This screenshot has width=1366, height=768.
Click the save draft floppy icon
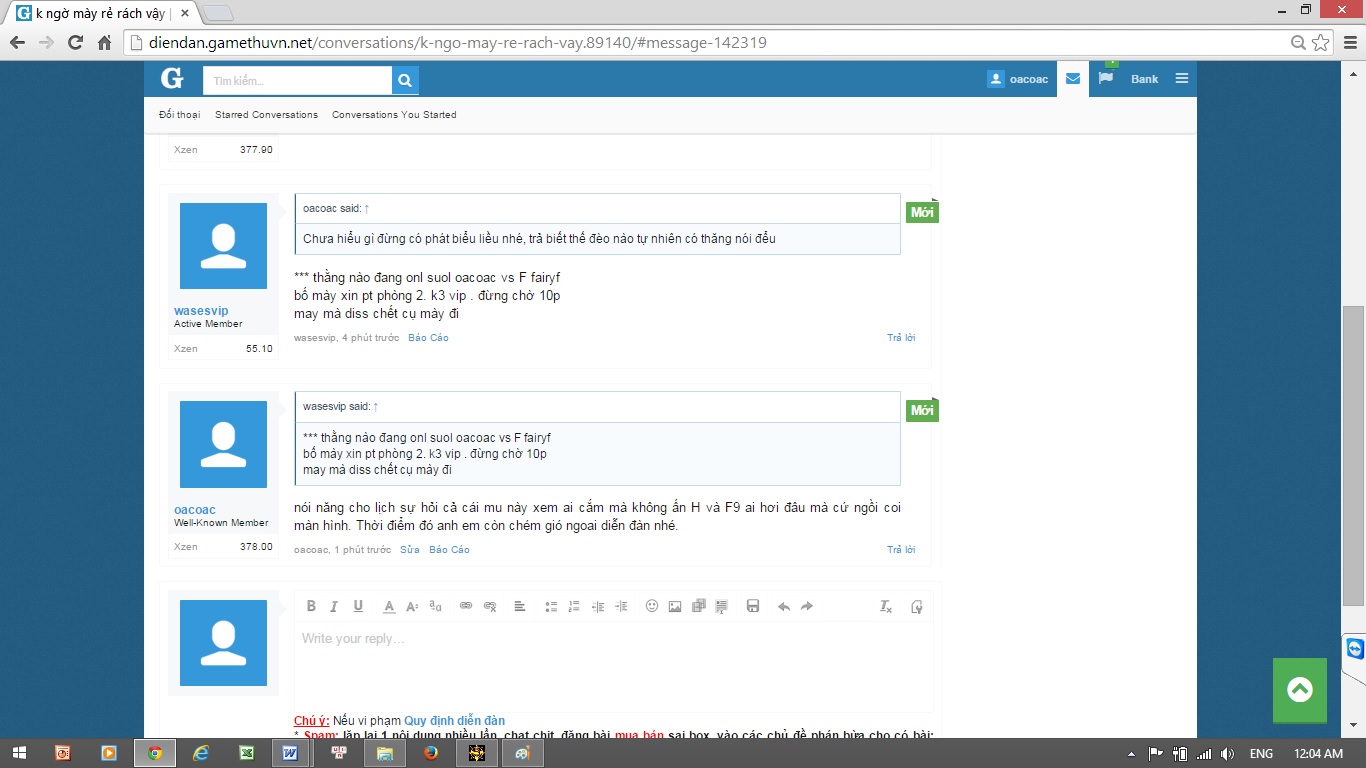tap(753, 606)
